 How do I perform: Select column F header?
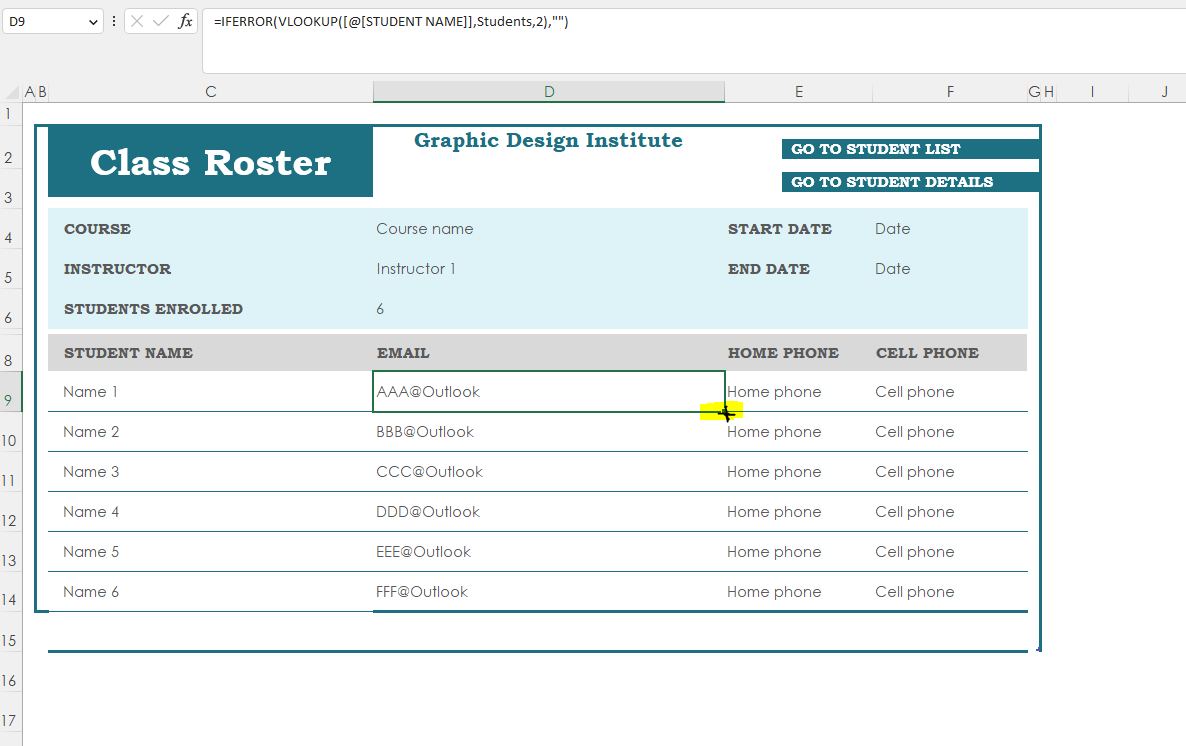tap(950, 92)
